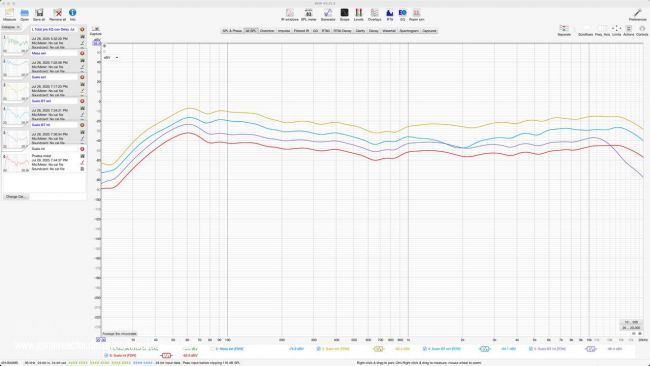This screenshot has width=650, height=366.
Task: Open the graph Limits settings
Action: point(616,30)
